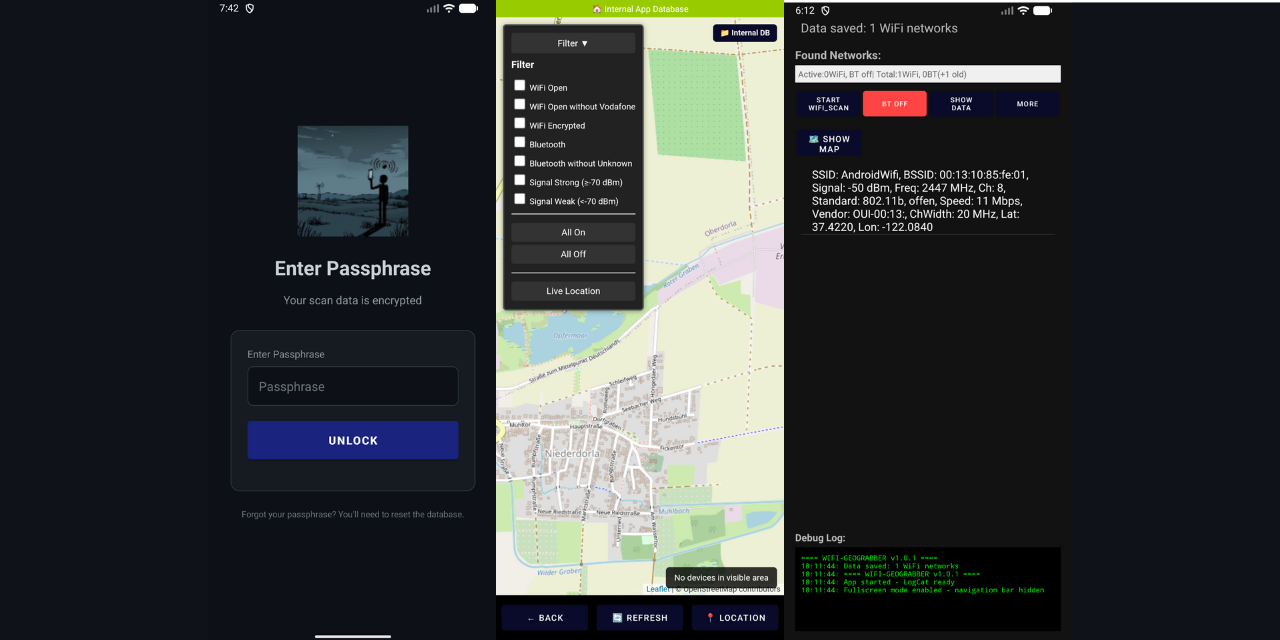Tap the Location pin button
1280x640 pixels.
(x=735, y=618)
